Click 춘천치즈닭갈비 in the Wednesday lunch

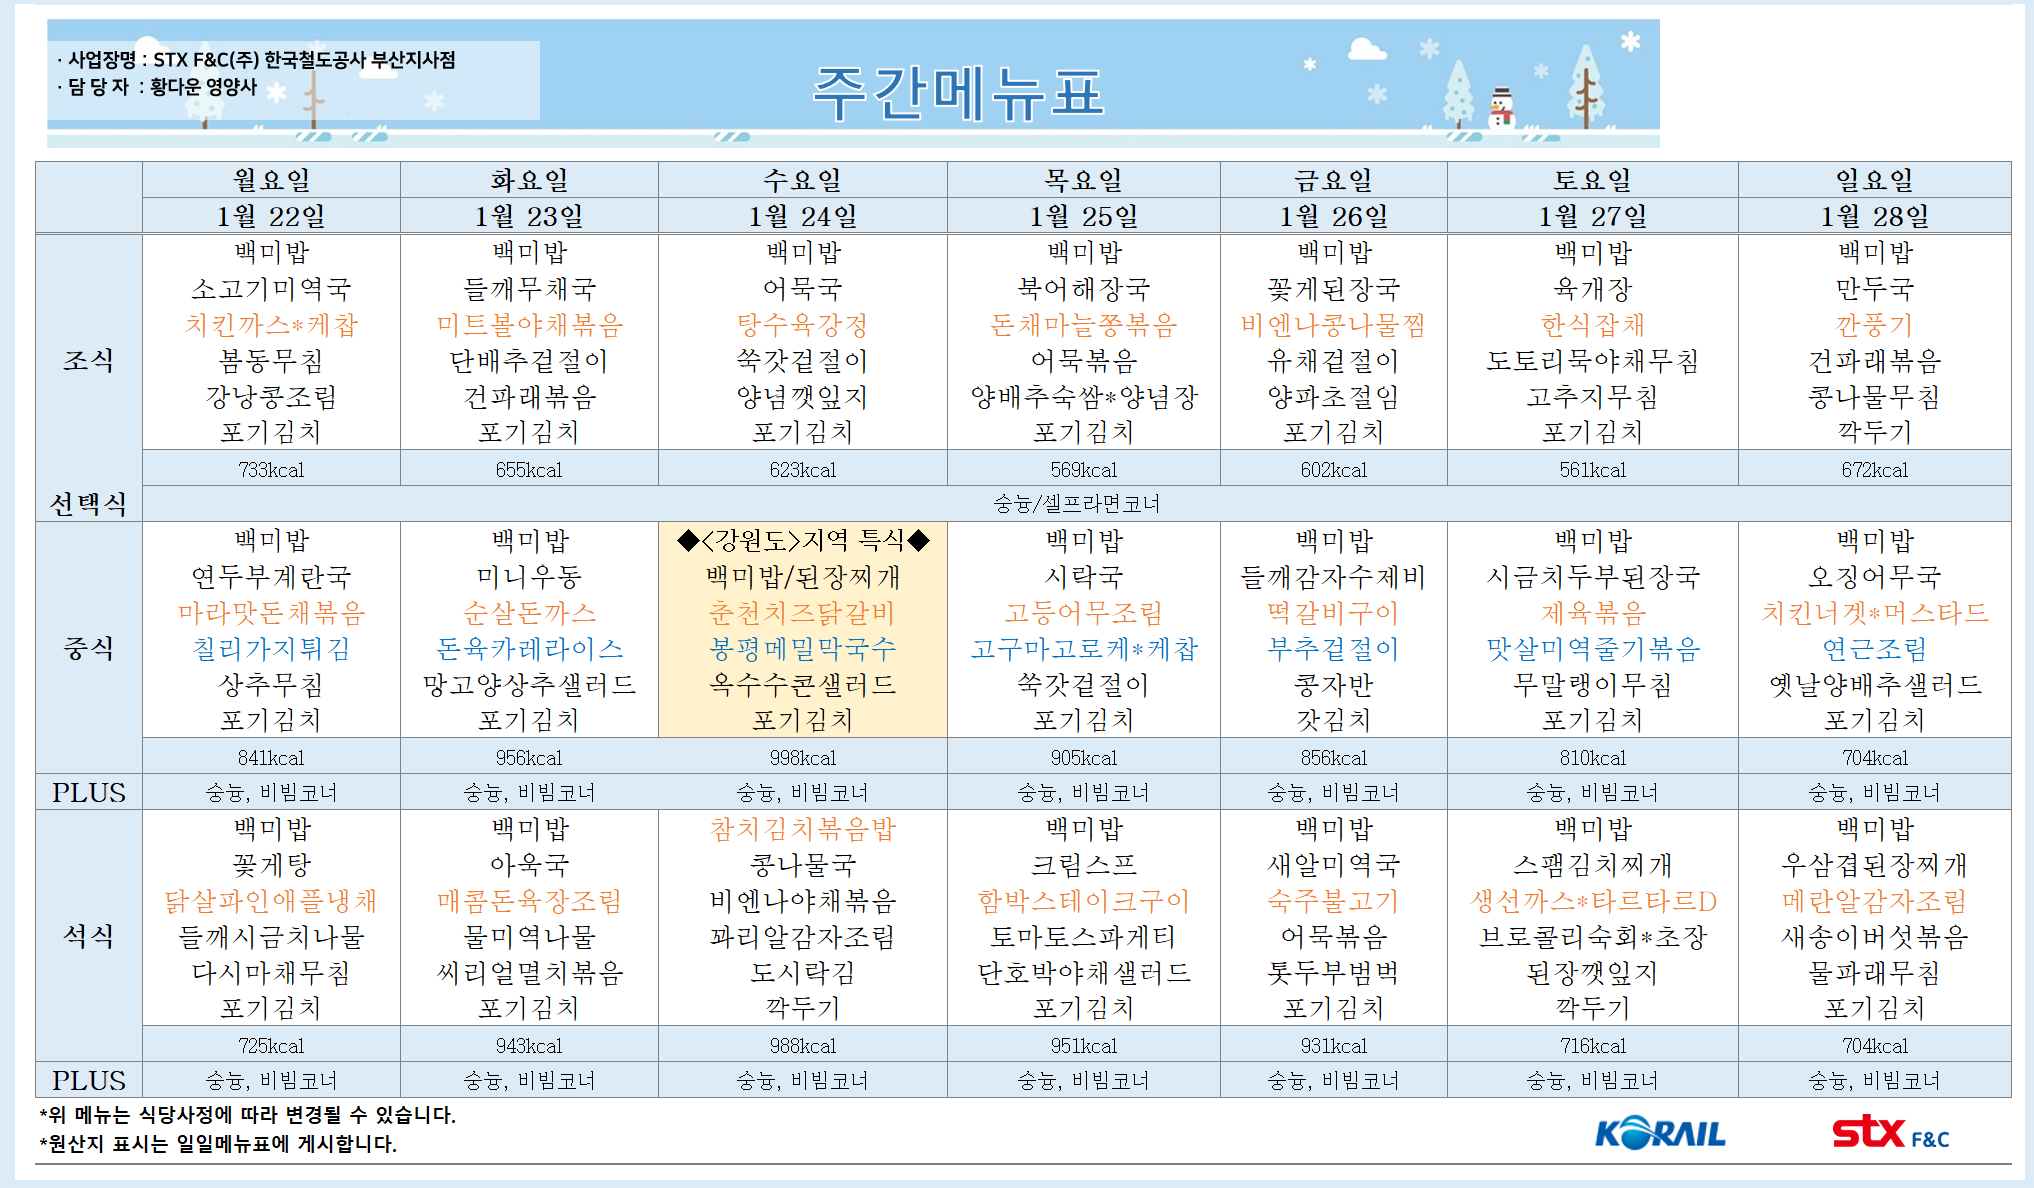tap(802, 613)
